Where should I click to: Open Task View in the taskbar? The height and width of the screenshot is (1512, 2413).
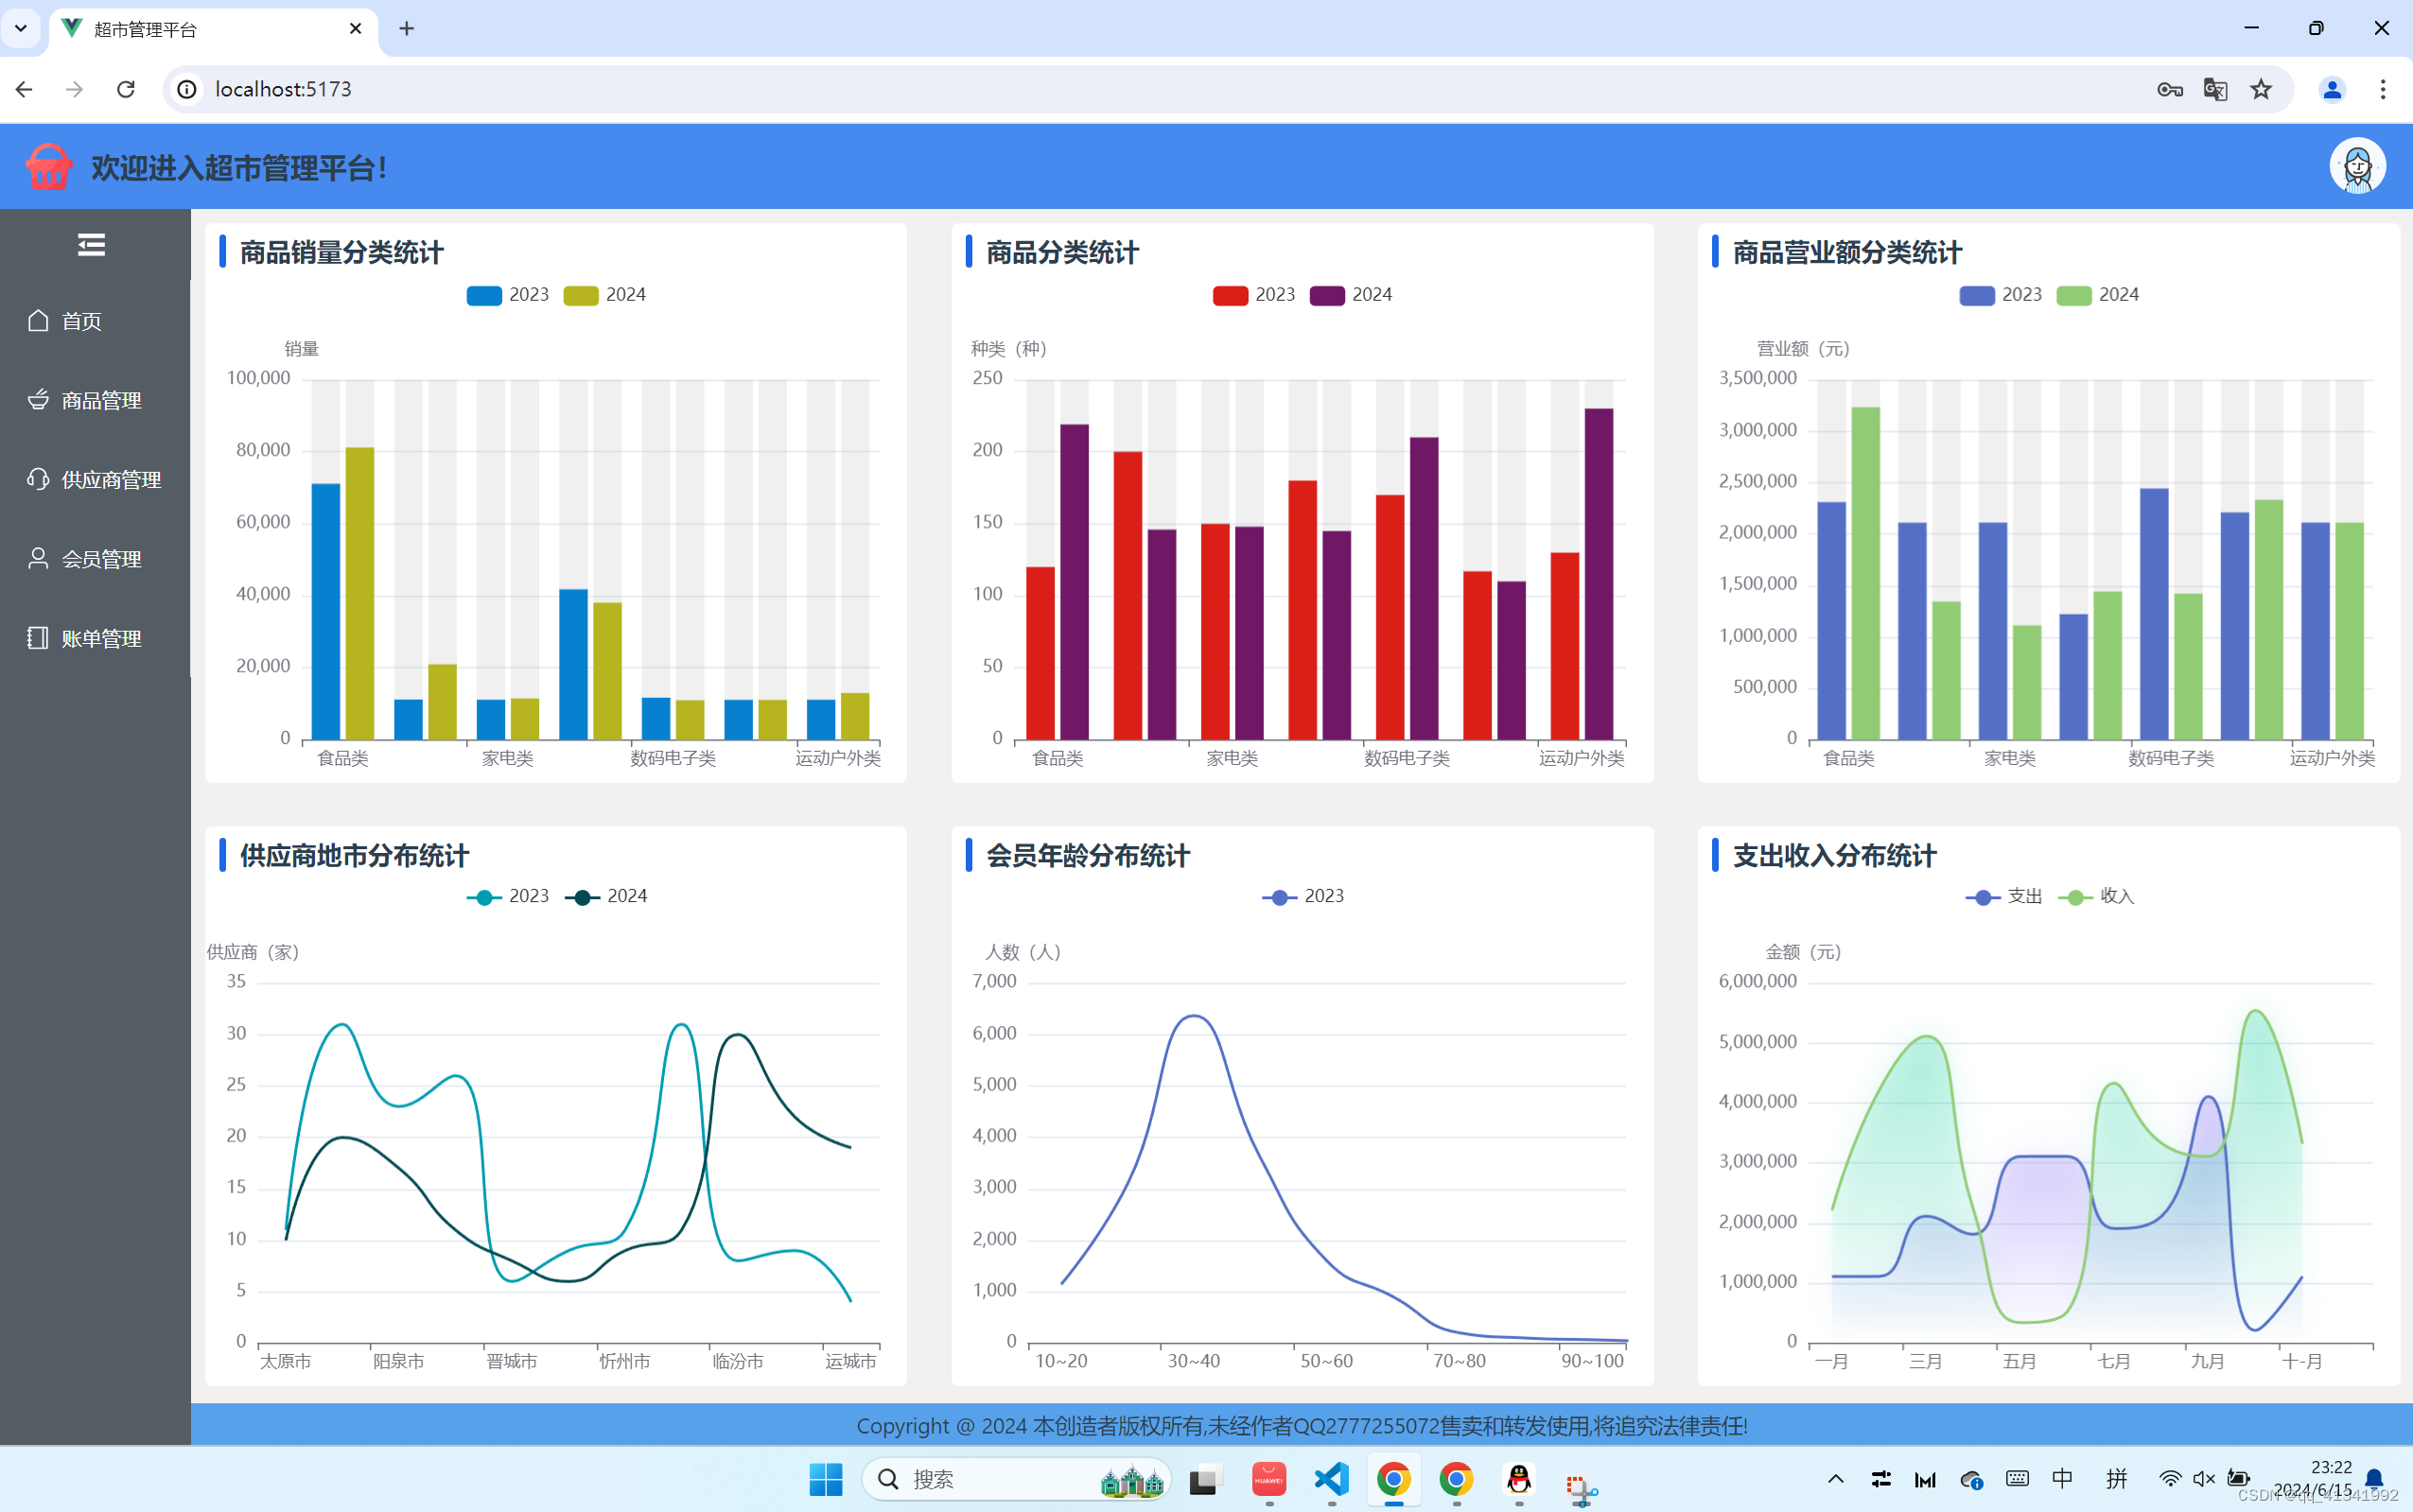(x=1206, y=1479)
